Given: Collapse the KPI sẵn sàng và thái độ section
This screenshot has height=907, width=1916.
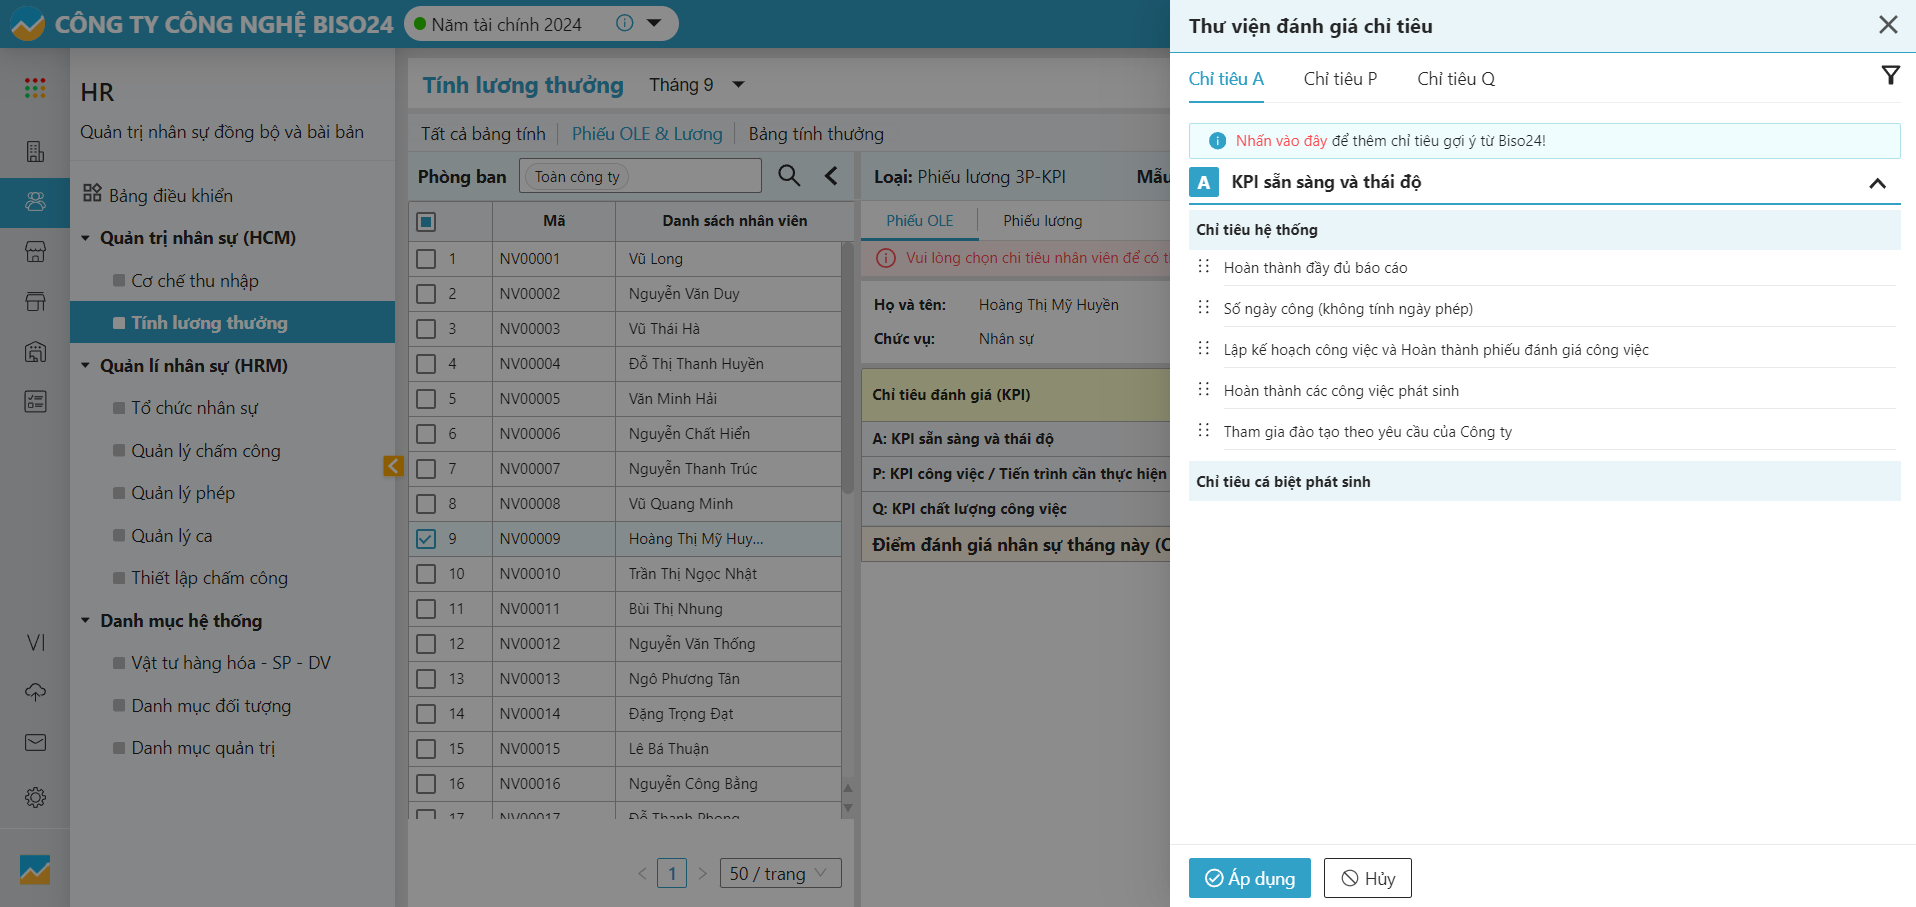Looking at the screenshot, I should (x=1877, y=183).
